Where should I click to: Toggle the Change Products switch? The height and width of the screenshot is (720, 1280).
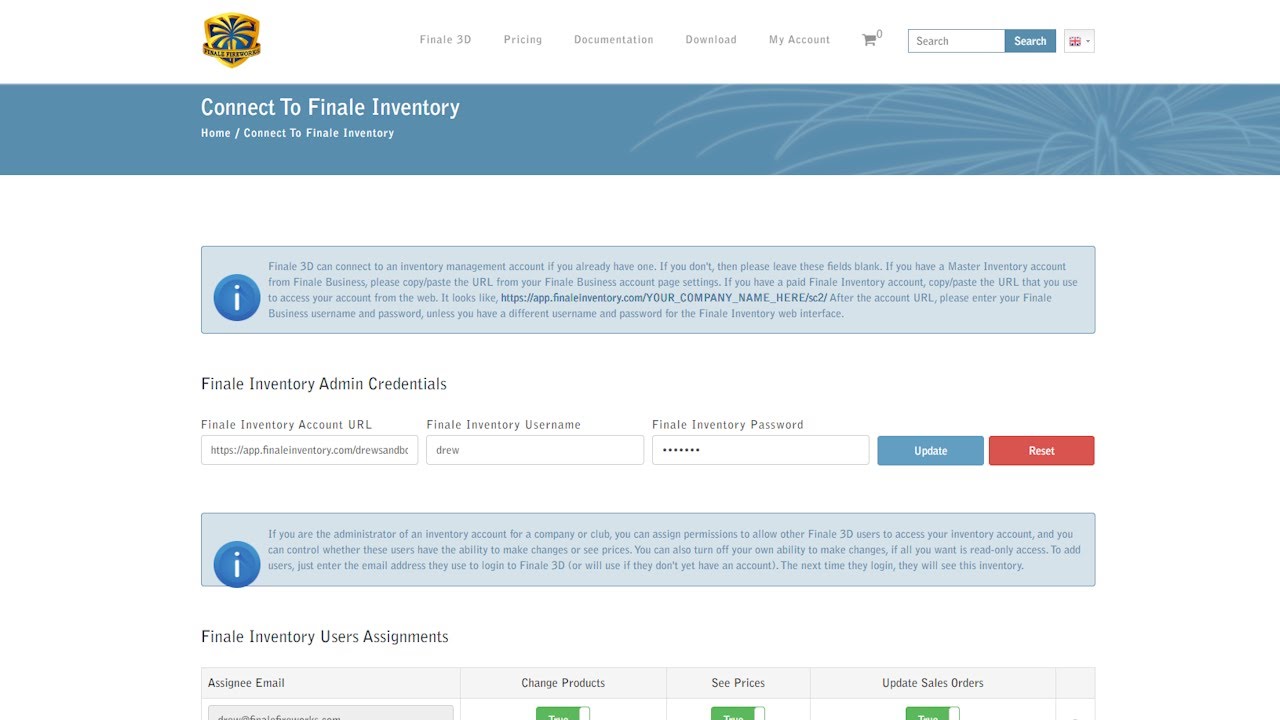tap(563, 714)
